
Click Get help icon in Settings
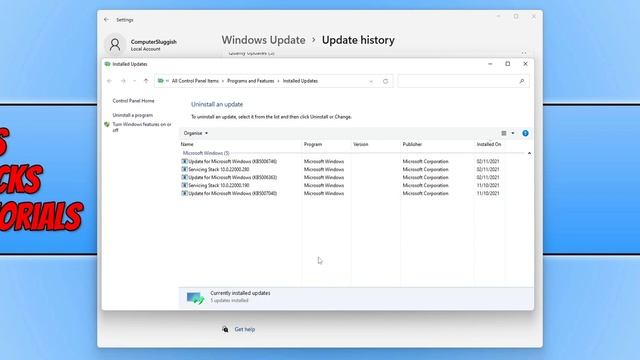(225, 329)
